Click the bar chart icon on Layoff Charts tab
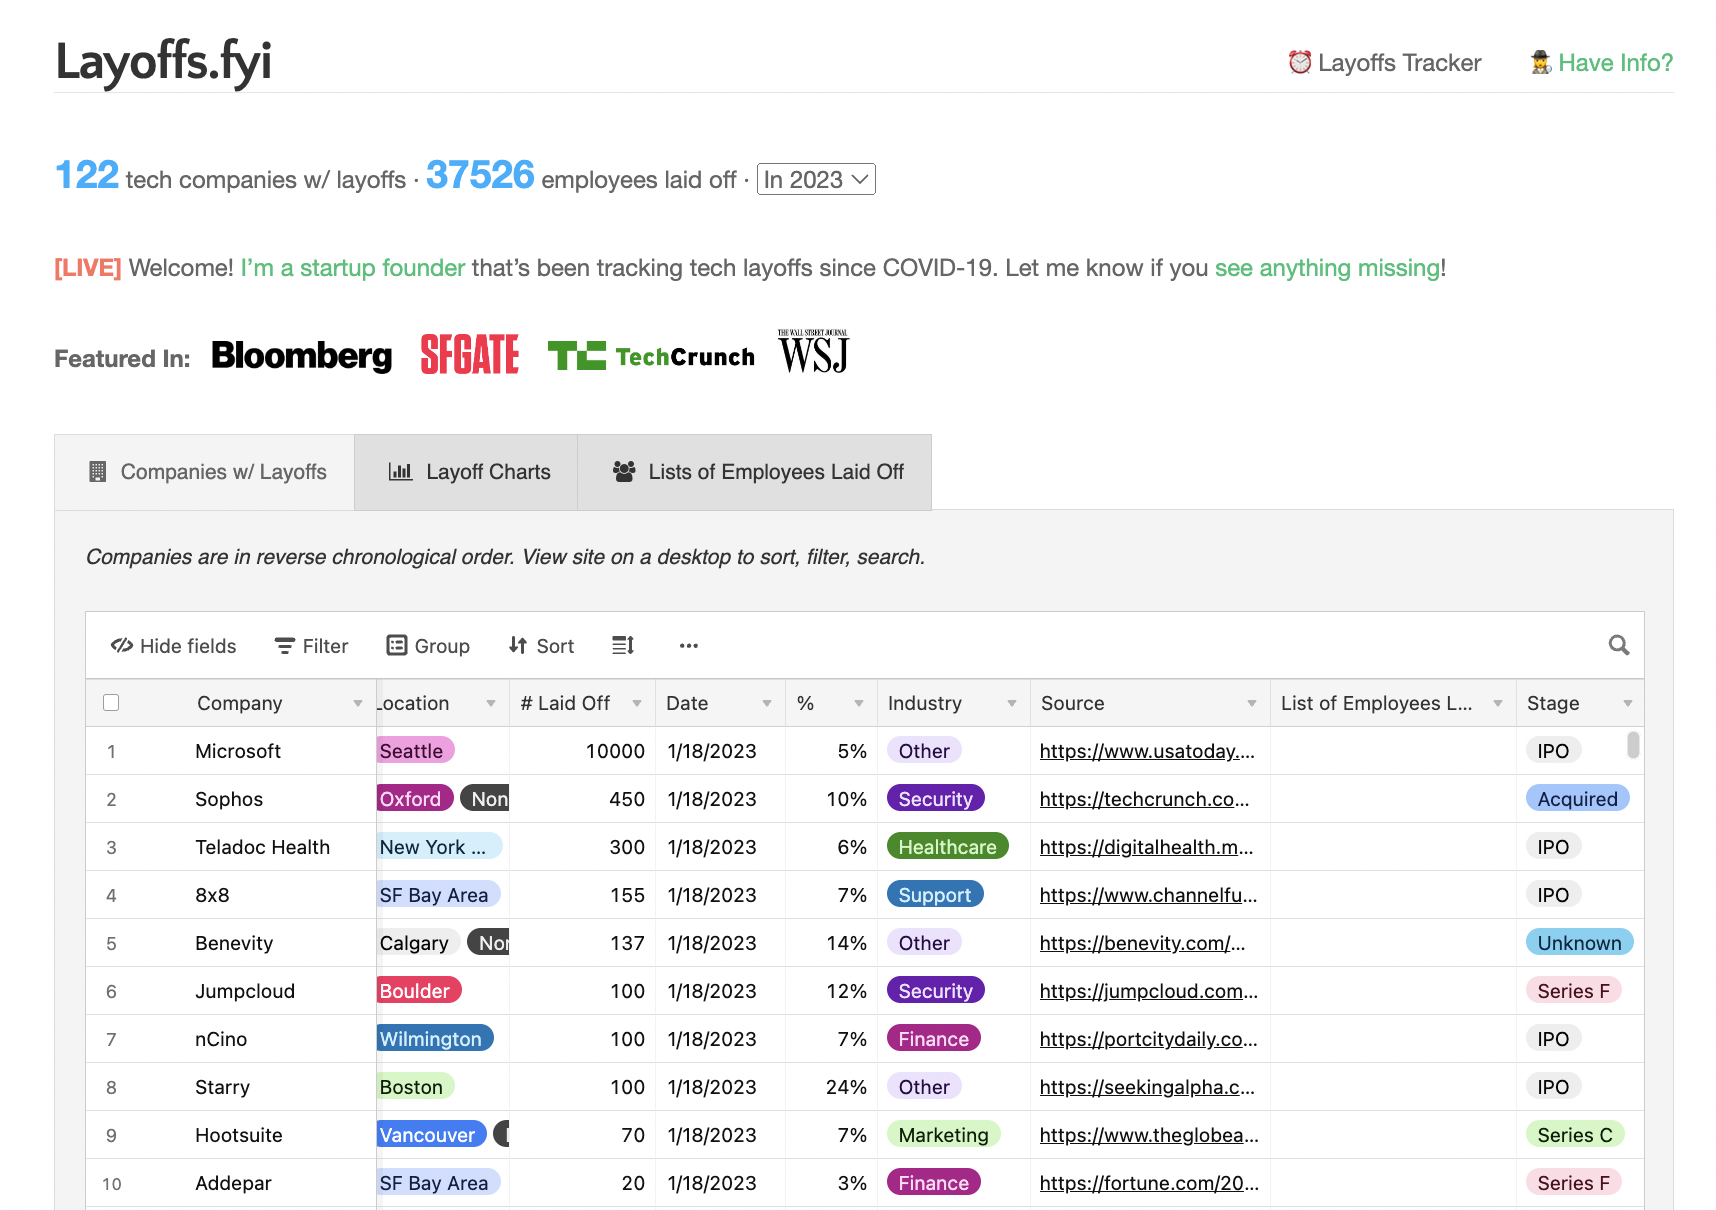Screen dimensions: 1716x1210 pos(400,471)
